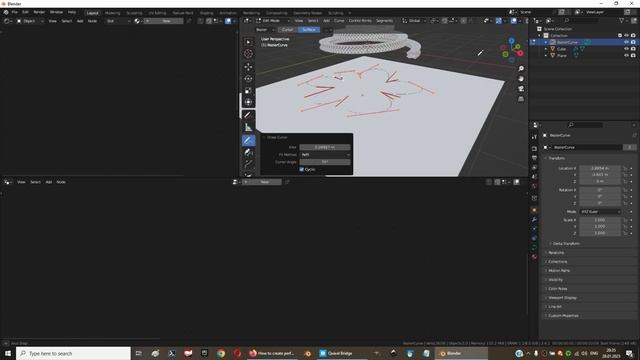
Task: Select the Transform tool
Action: coord(248,102)
